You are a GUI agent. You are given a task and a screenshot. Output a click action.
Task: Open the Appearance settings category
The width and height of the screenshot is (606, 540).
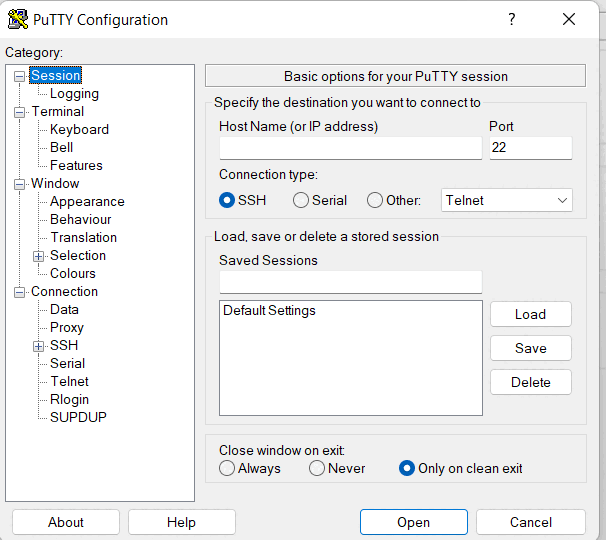(x=87, y=201)
